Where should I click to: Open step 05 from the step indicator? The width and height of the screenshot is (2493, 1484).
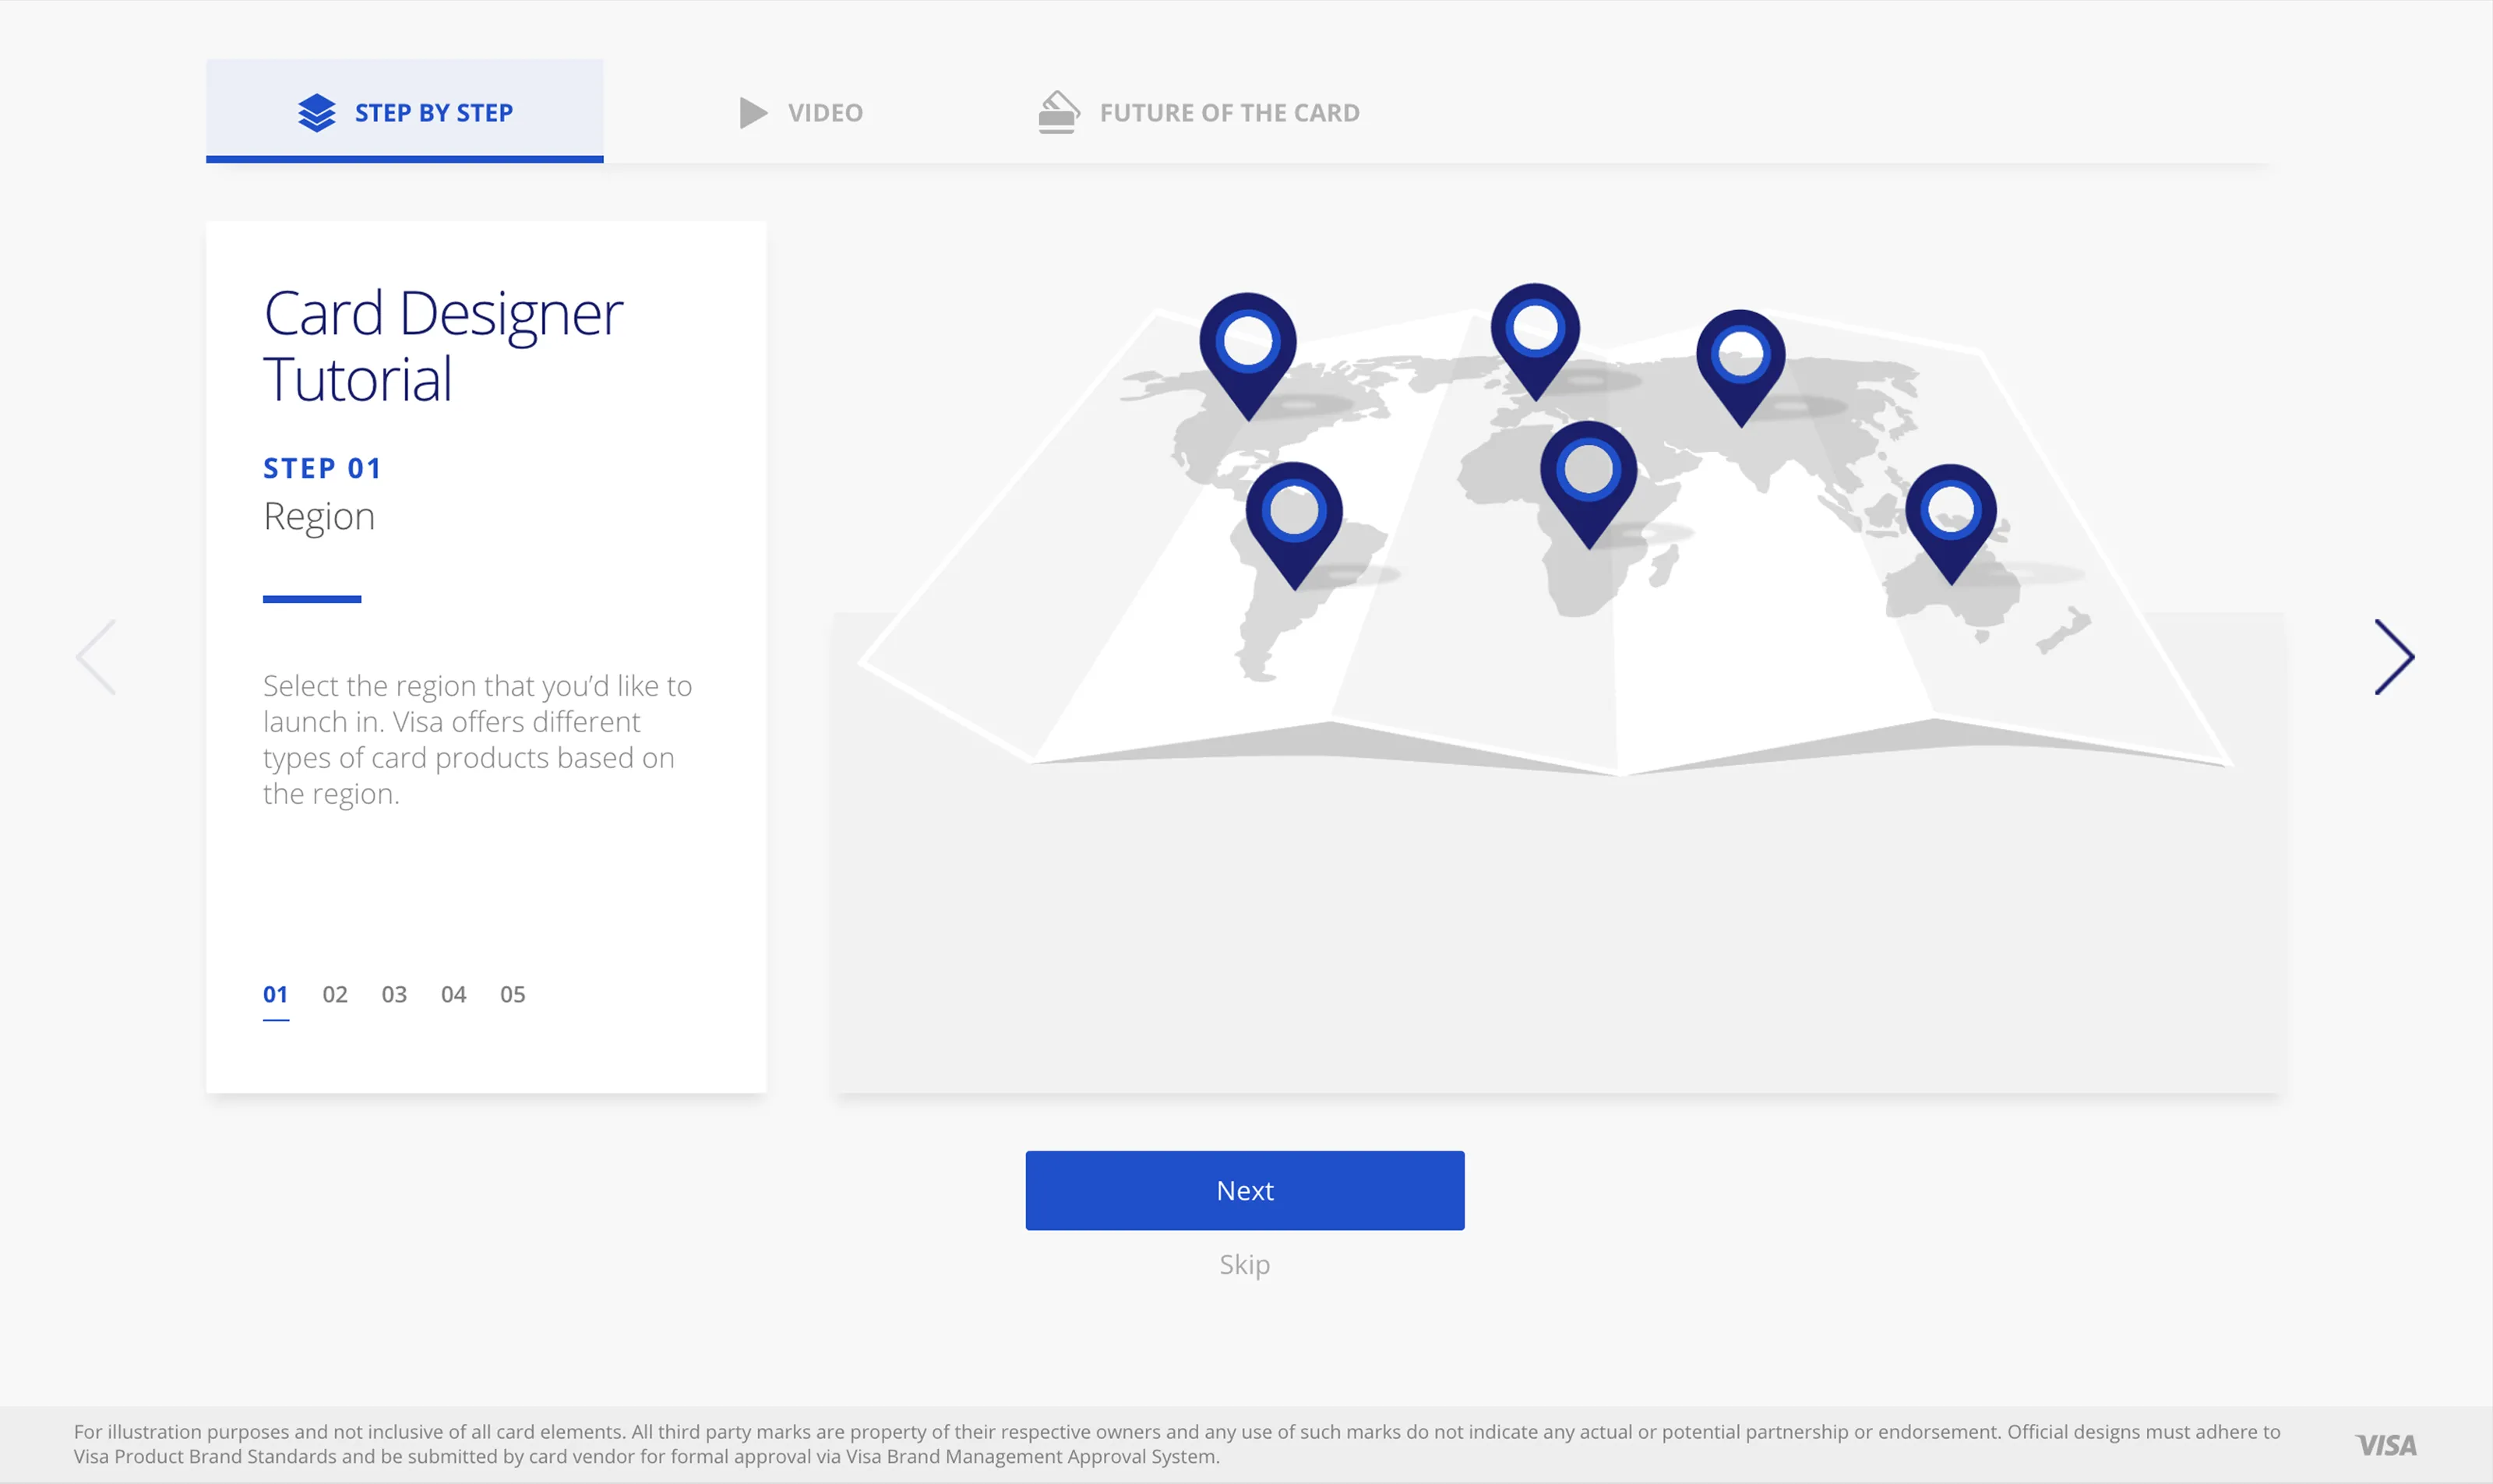point(513,993)
